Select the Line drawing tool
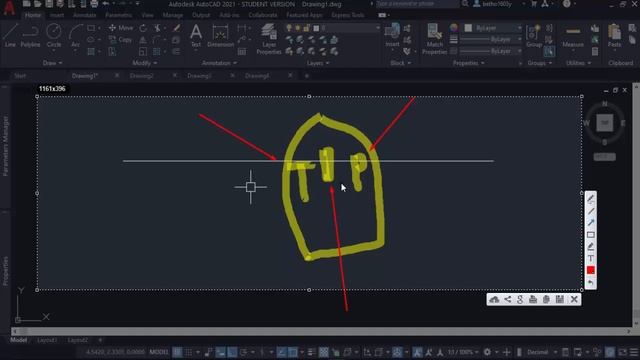Viewport: 640px width, 360px height. 10,35
